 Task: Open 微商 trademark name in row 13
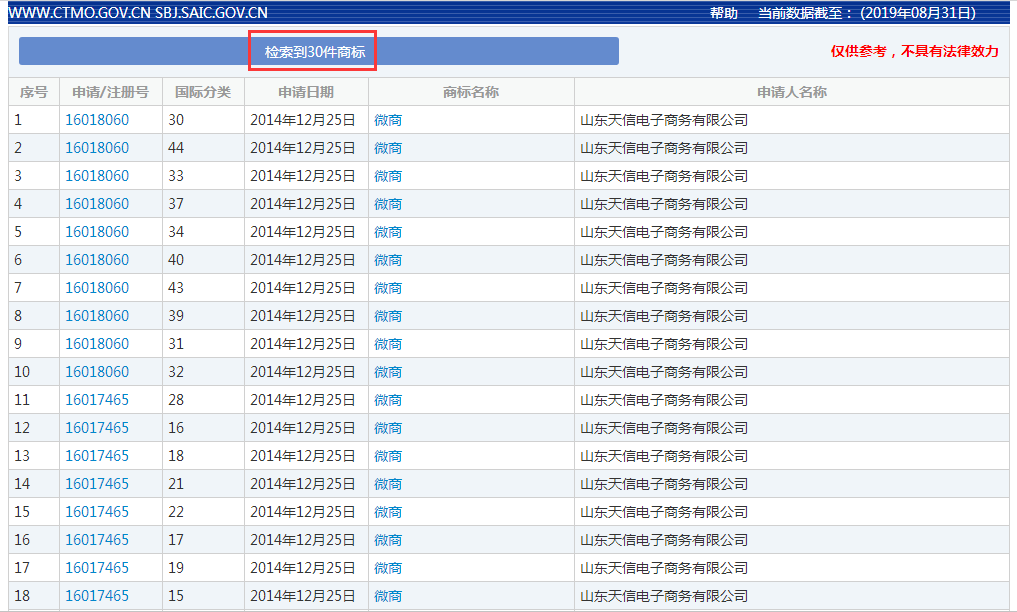pos(388,456)
